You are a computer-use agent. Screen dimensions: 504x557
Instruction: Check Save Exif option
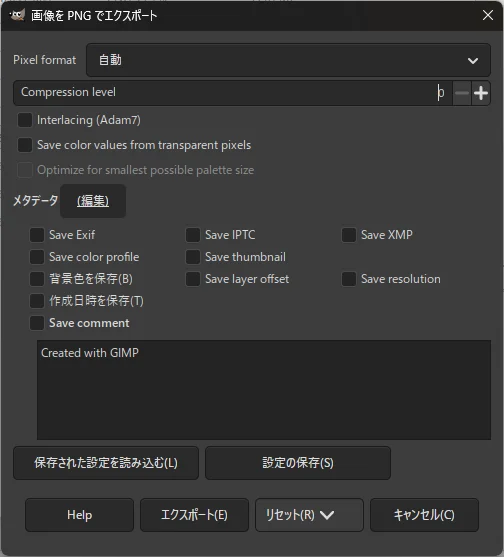pos(37,235)
